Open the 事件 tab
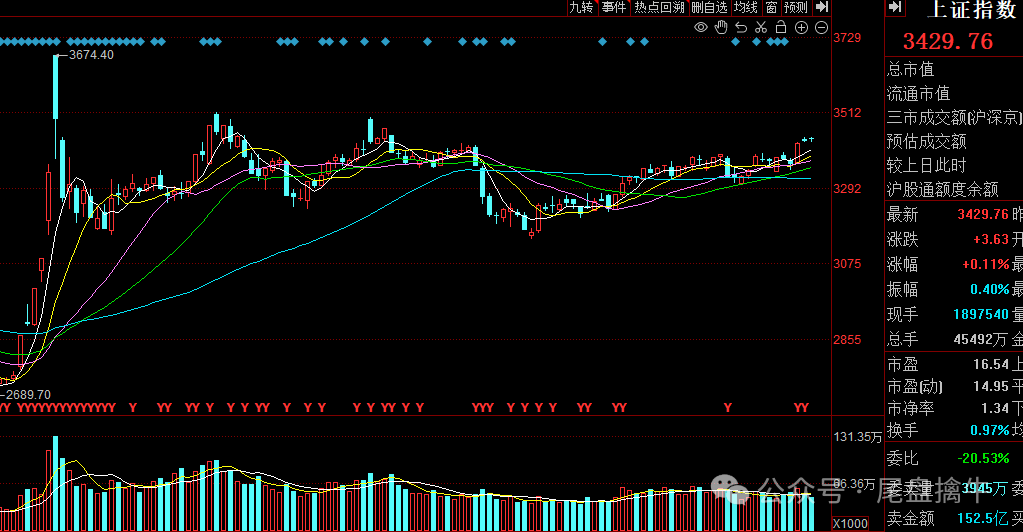The width and height of the screenshot is (1023, 532). click(x=613, y=7)
